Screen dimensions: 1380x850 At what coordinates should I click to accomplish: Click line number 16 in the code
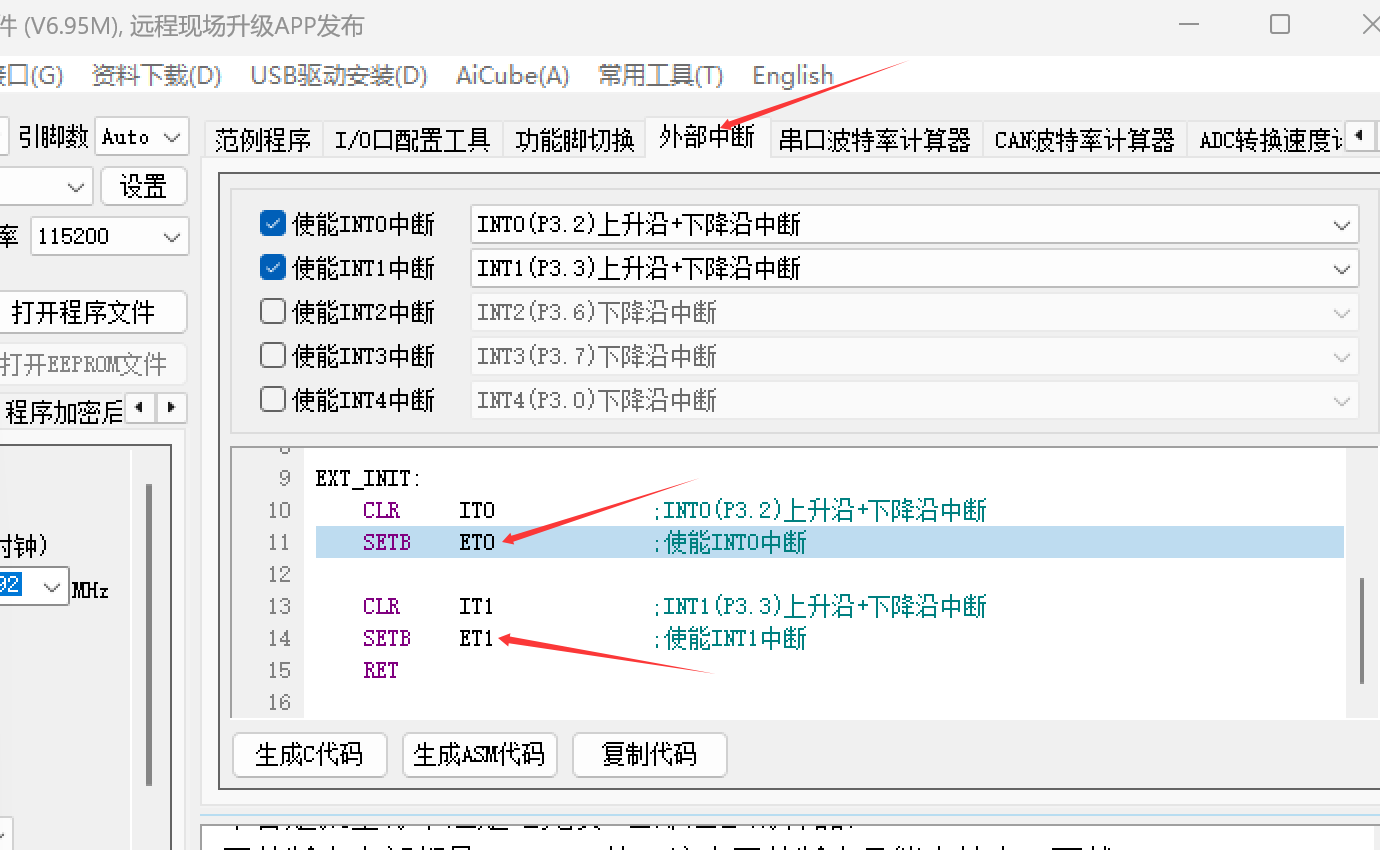pos(279,703)
